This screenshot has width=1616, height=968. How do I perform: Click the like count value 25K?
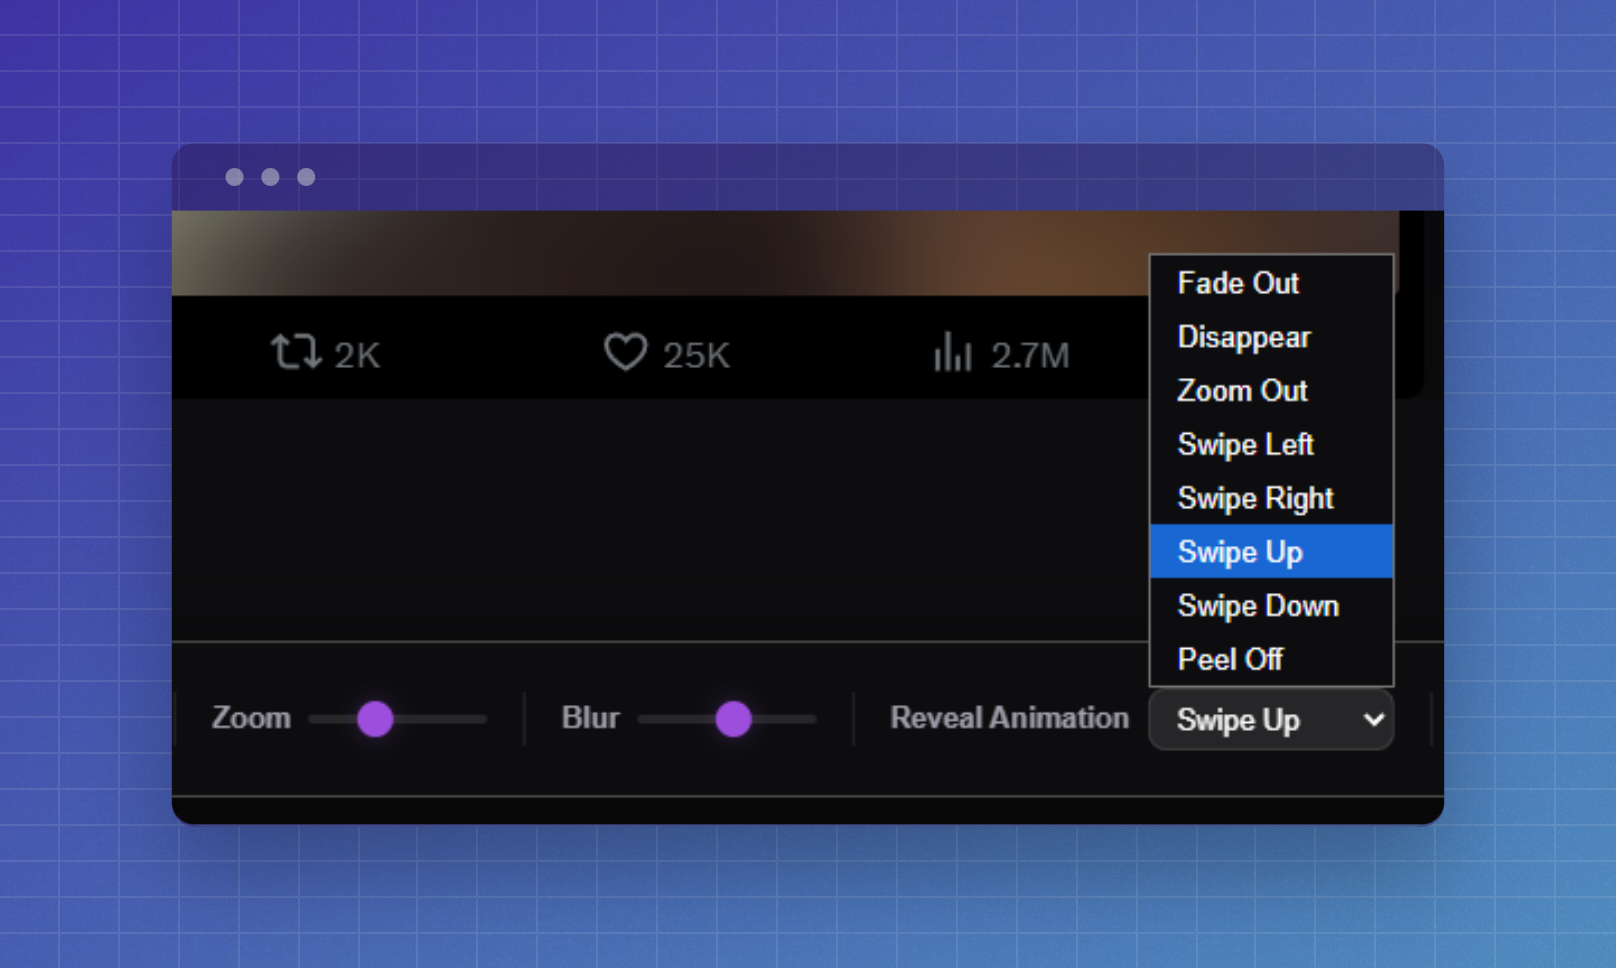pos(697,353)
